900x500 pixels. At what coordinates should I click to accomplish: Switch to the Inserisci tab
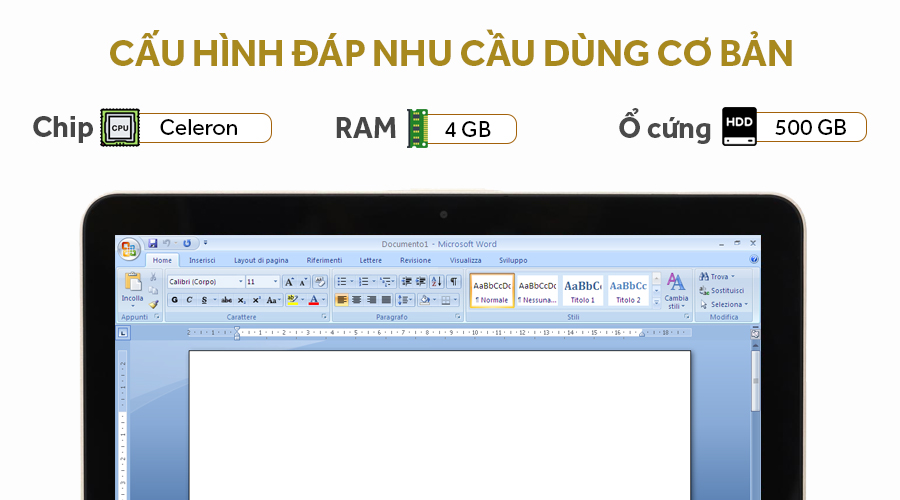click(202, 260)
